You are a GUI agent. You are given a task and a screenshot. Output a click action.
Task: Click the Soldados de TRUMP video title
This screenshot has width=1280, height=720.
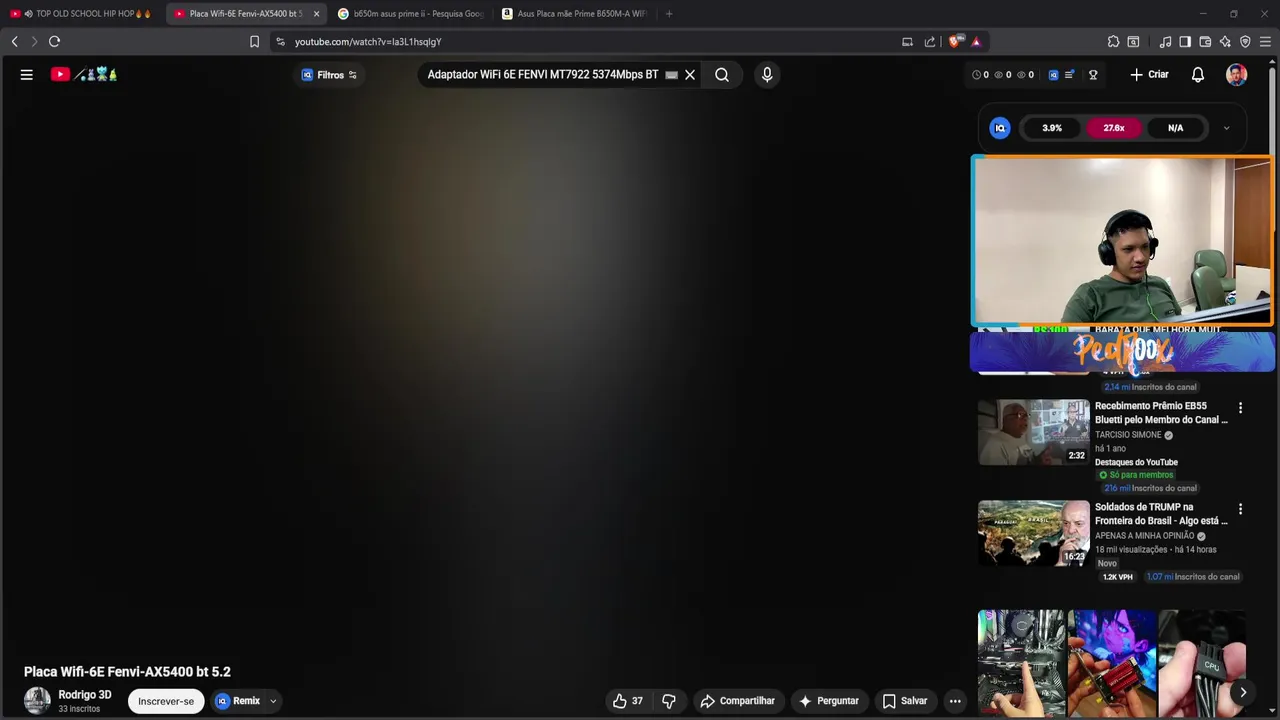(1161, 514)
